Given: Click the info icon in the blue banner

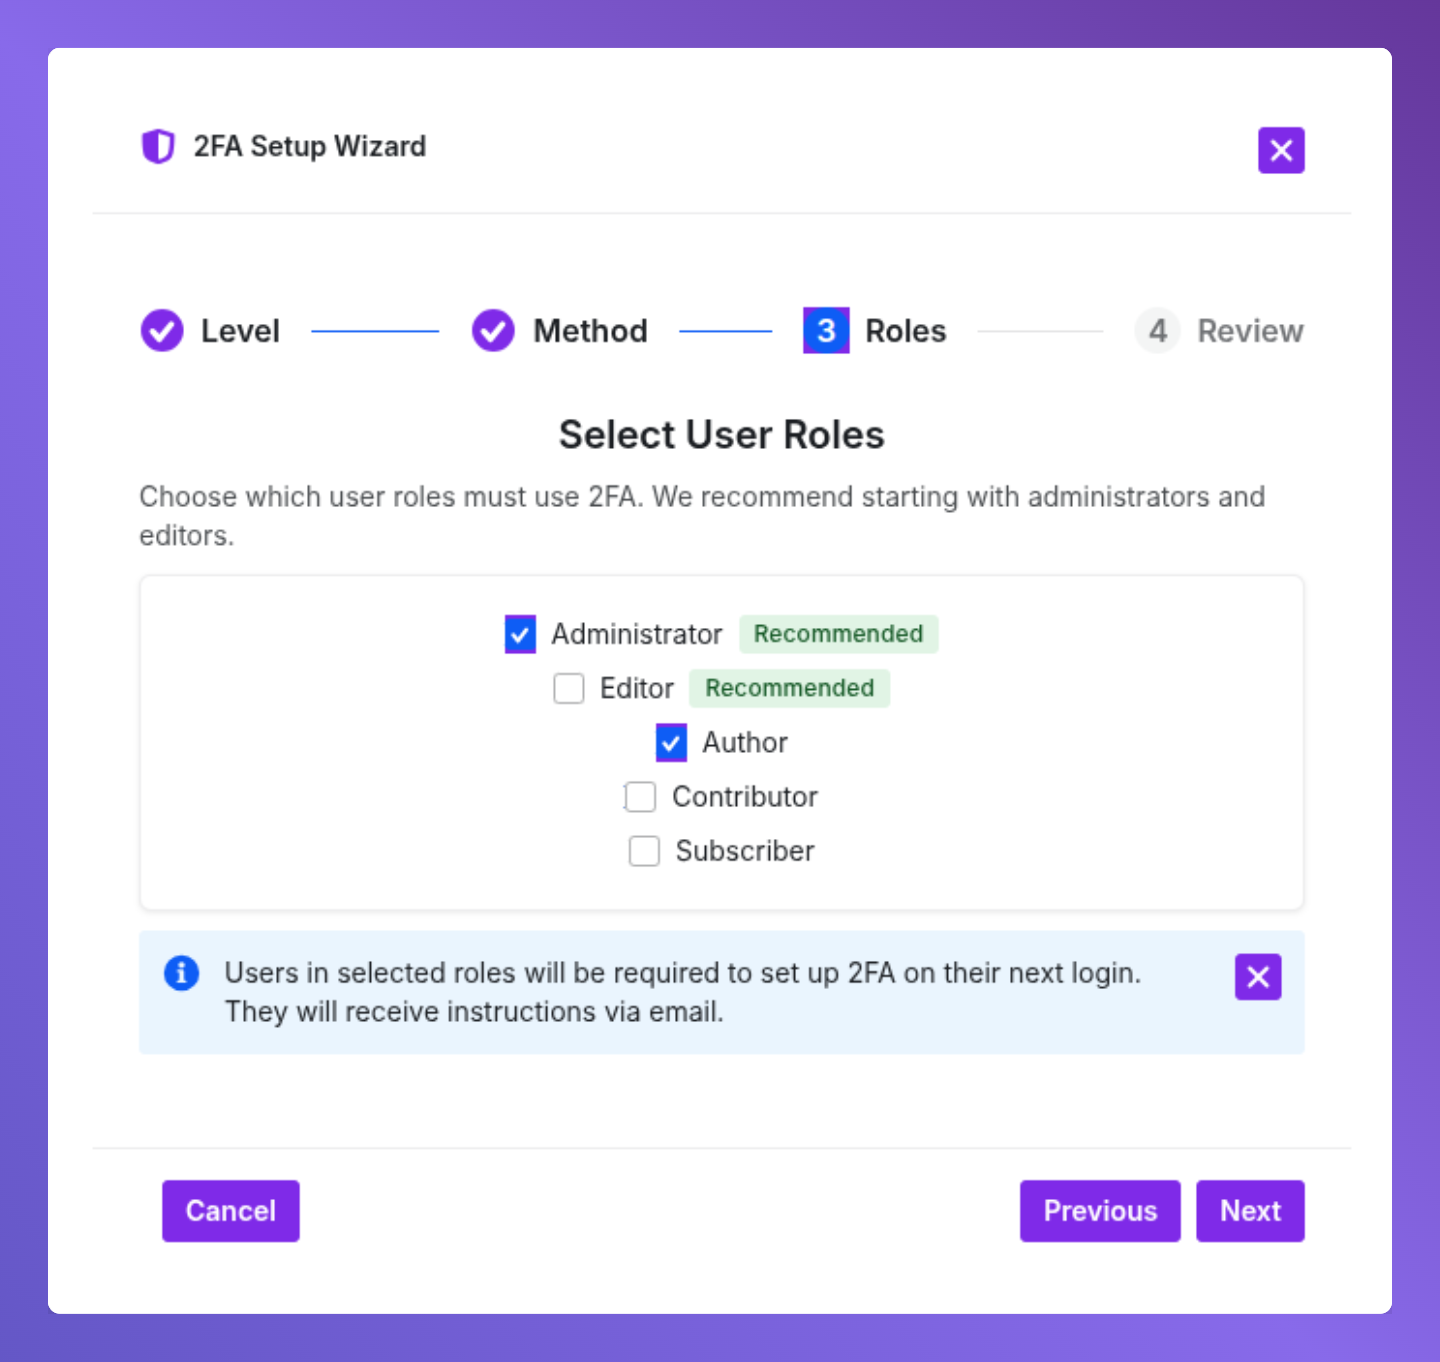Looking at the screenshot, I should [181, 972].
